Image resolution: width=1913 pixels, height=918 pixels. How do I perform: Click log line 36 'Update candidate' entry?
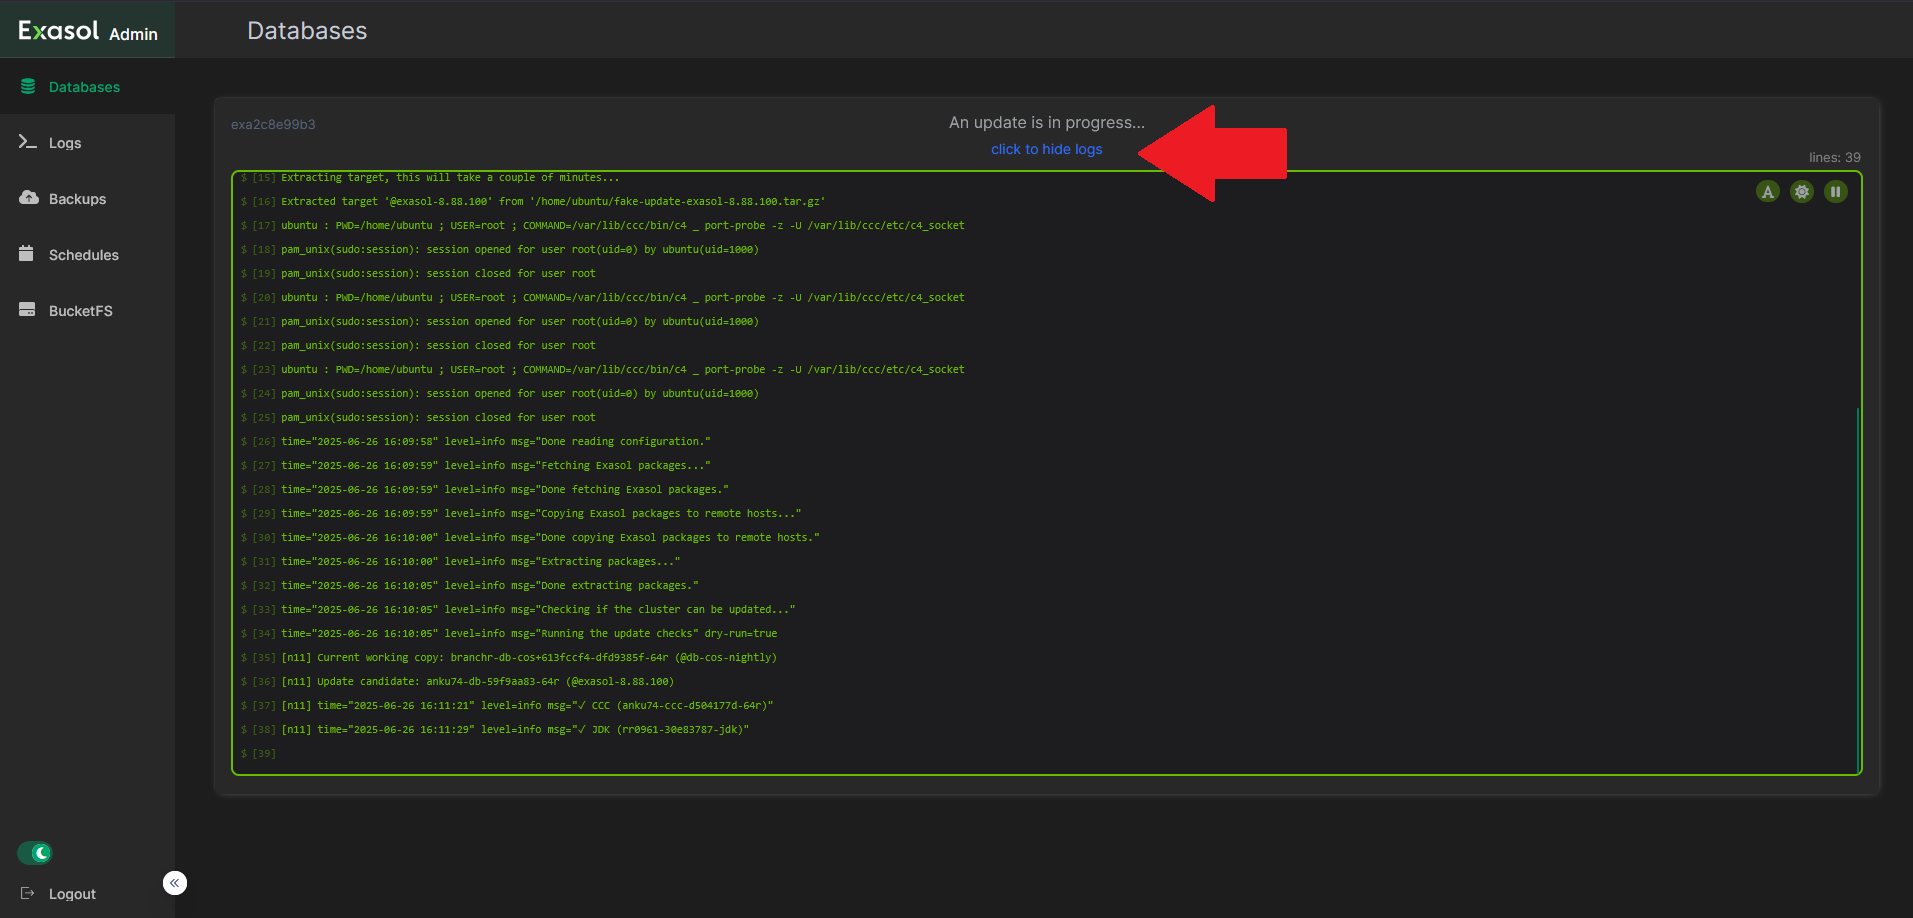click(458, 682)
